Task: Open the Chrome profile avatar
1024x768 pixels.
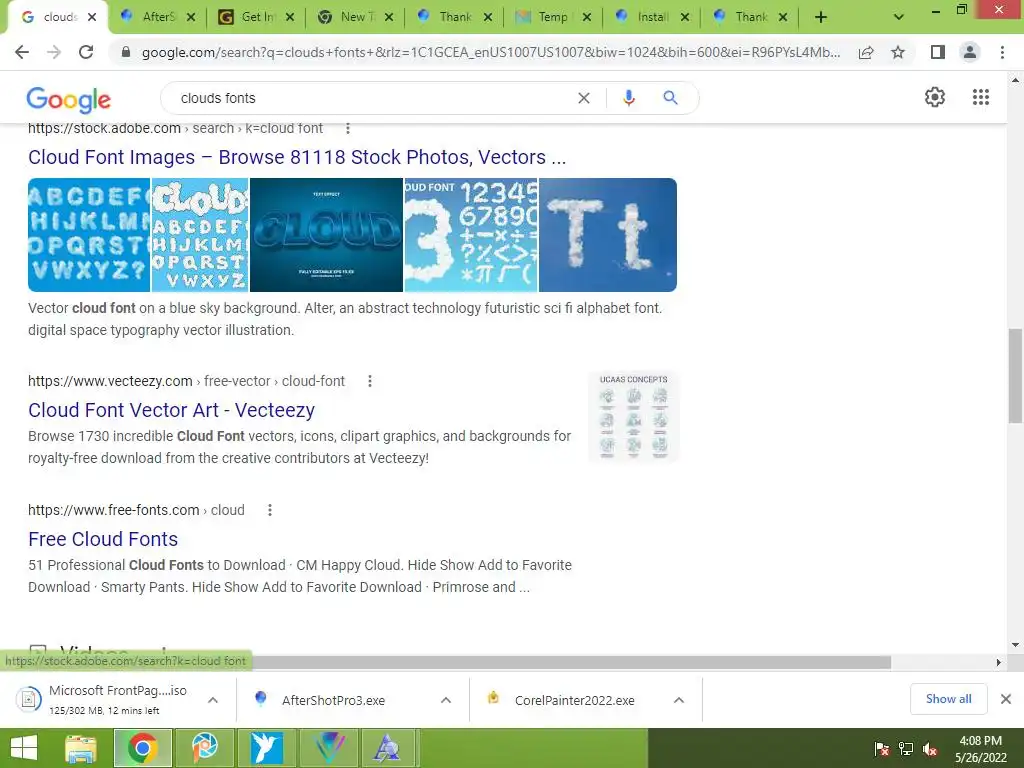Action: point(970,52)
